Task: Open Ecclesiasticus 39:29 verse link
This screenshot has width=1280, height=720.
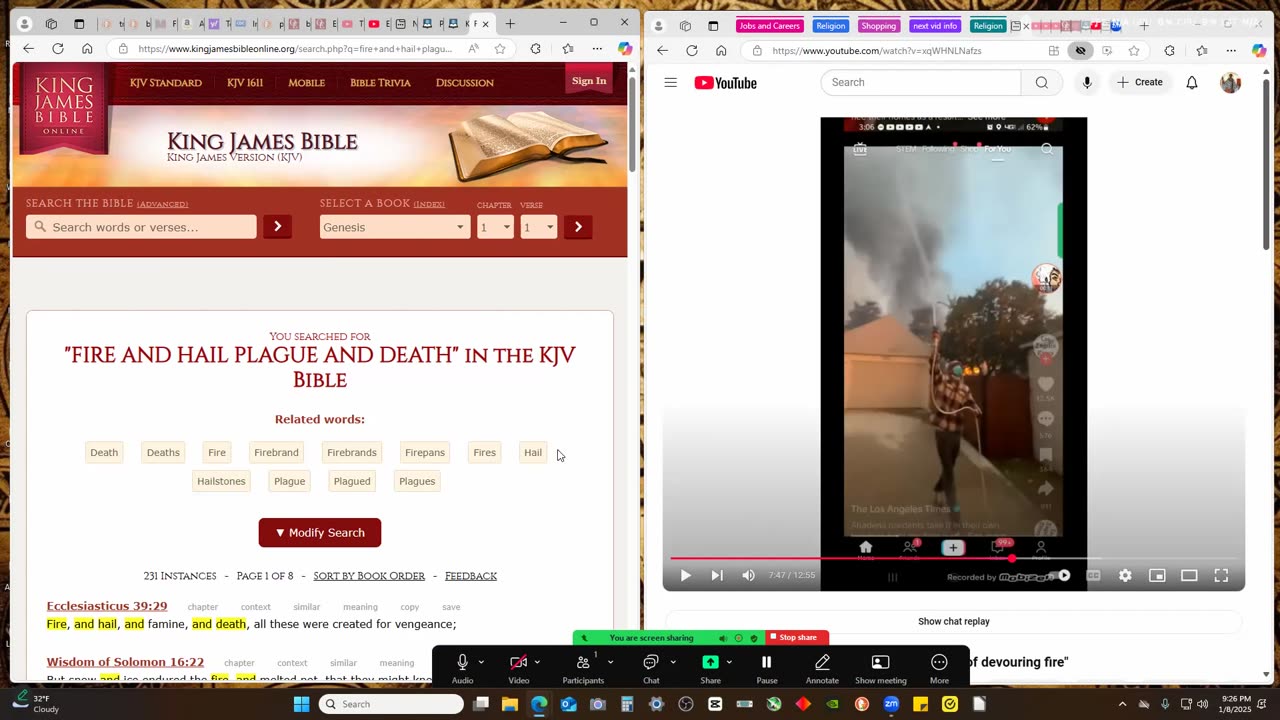Action: pyautogui.click(x=107, y=606)
